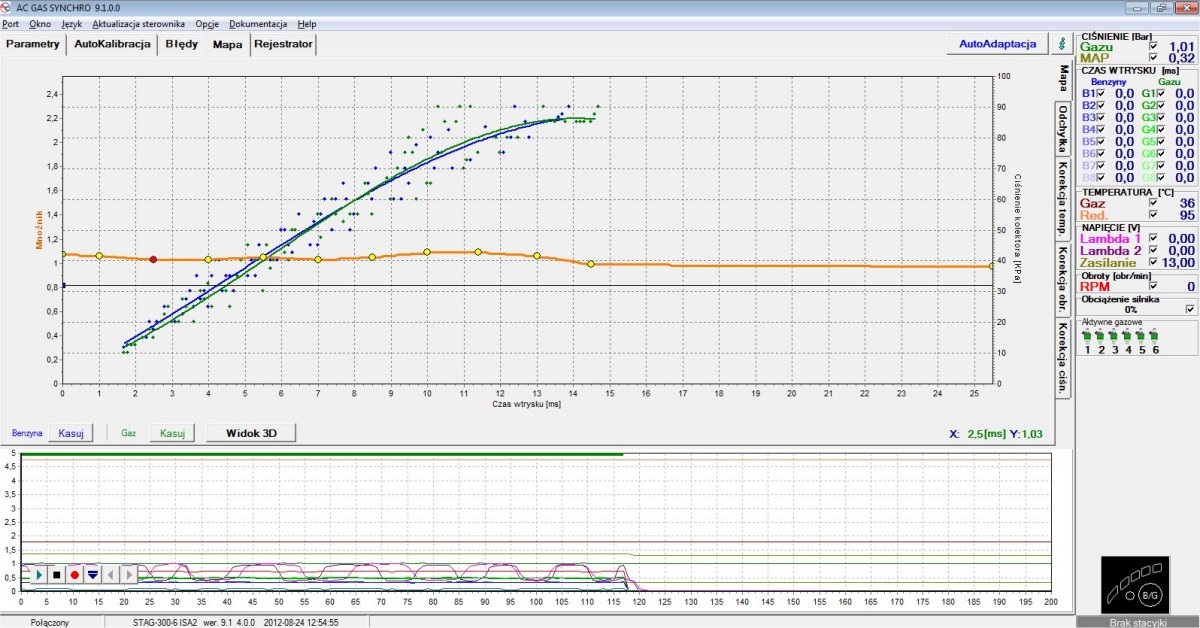This screenshot has height=628, width=1200.
Task: Start oscilloscope playback with the play icon
Action: click(x=40, y=575)
